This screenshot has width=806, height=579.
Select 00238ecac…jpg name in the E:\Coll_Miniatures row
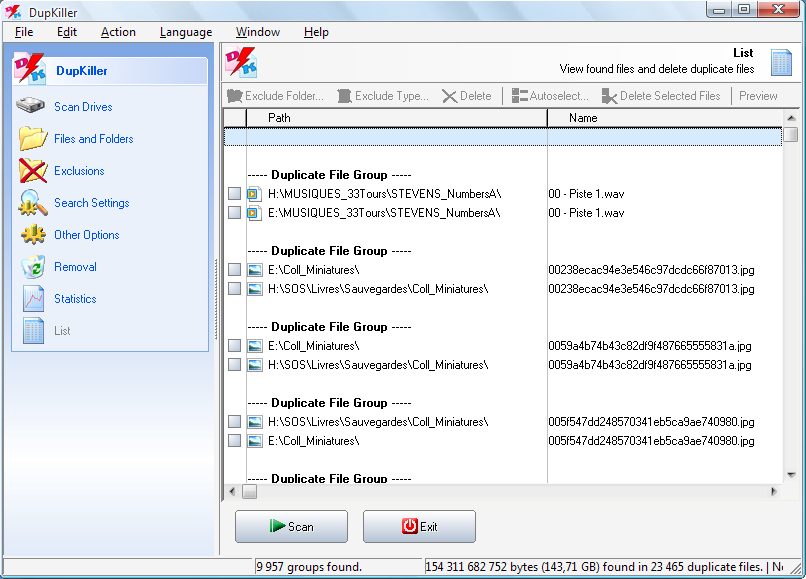[651, 270]
